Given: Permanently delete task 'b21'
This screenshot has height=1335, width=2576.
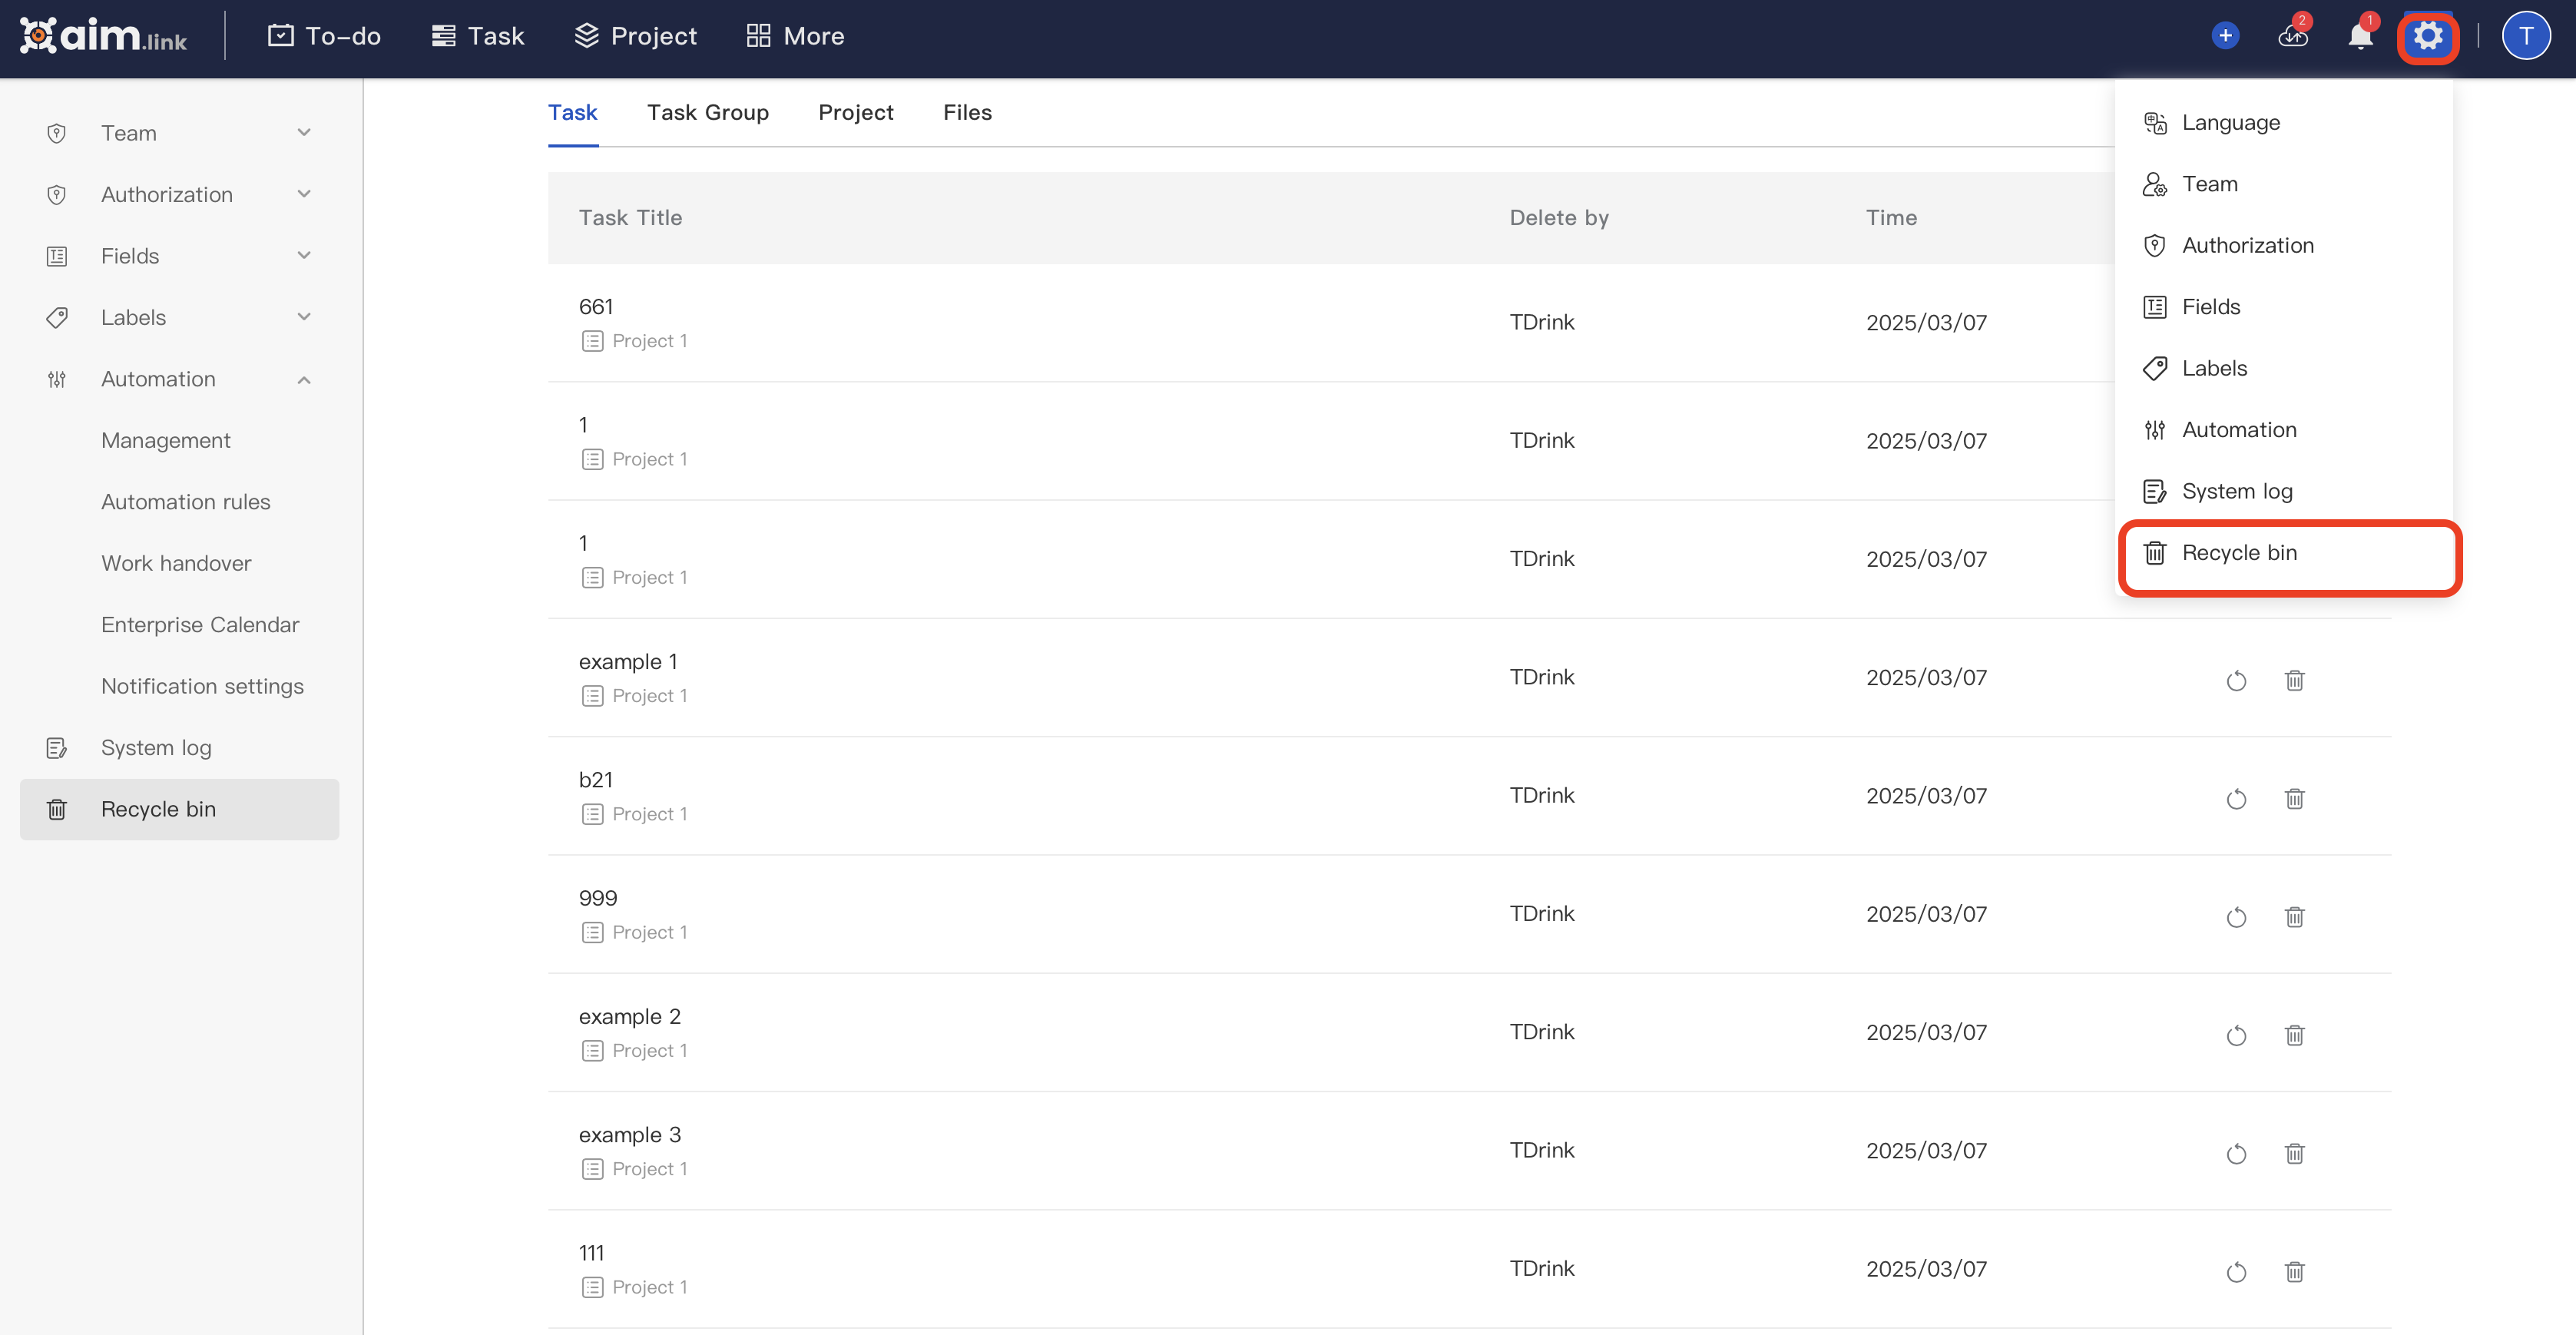Looking at the screenshot, I should [2294, 799].
